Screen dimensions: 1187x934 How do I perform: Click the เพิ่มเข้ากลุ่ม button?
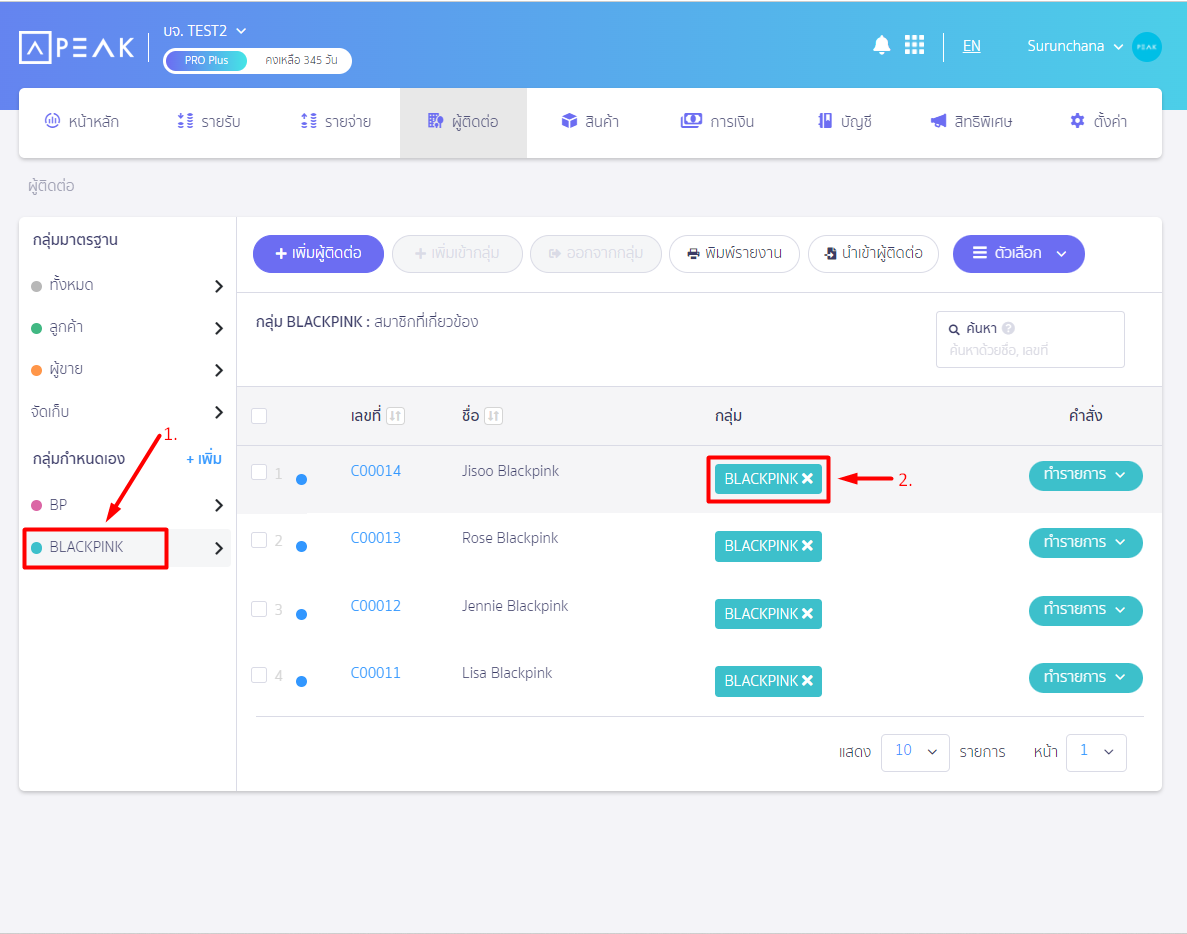(457, 254)
